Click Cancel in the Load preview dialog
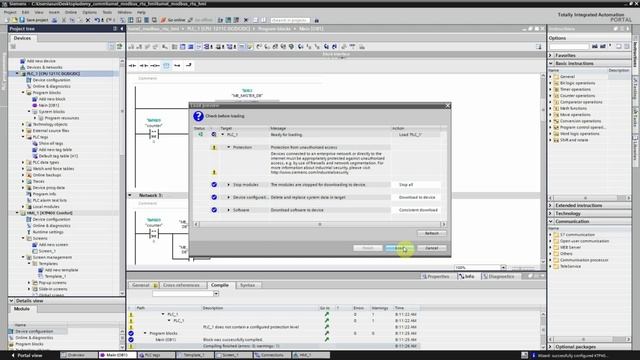This screenshot has height=360, width=640. pyautogui.click(x=431, y=248)
